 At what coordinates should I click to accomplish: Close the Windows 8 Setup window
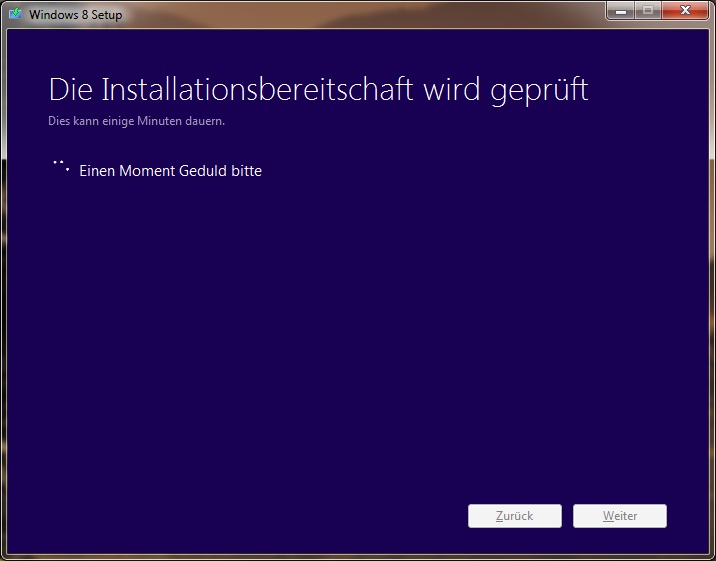coord(686,11)
